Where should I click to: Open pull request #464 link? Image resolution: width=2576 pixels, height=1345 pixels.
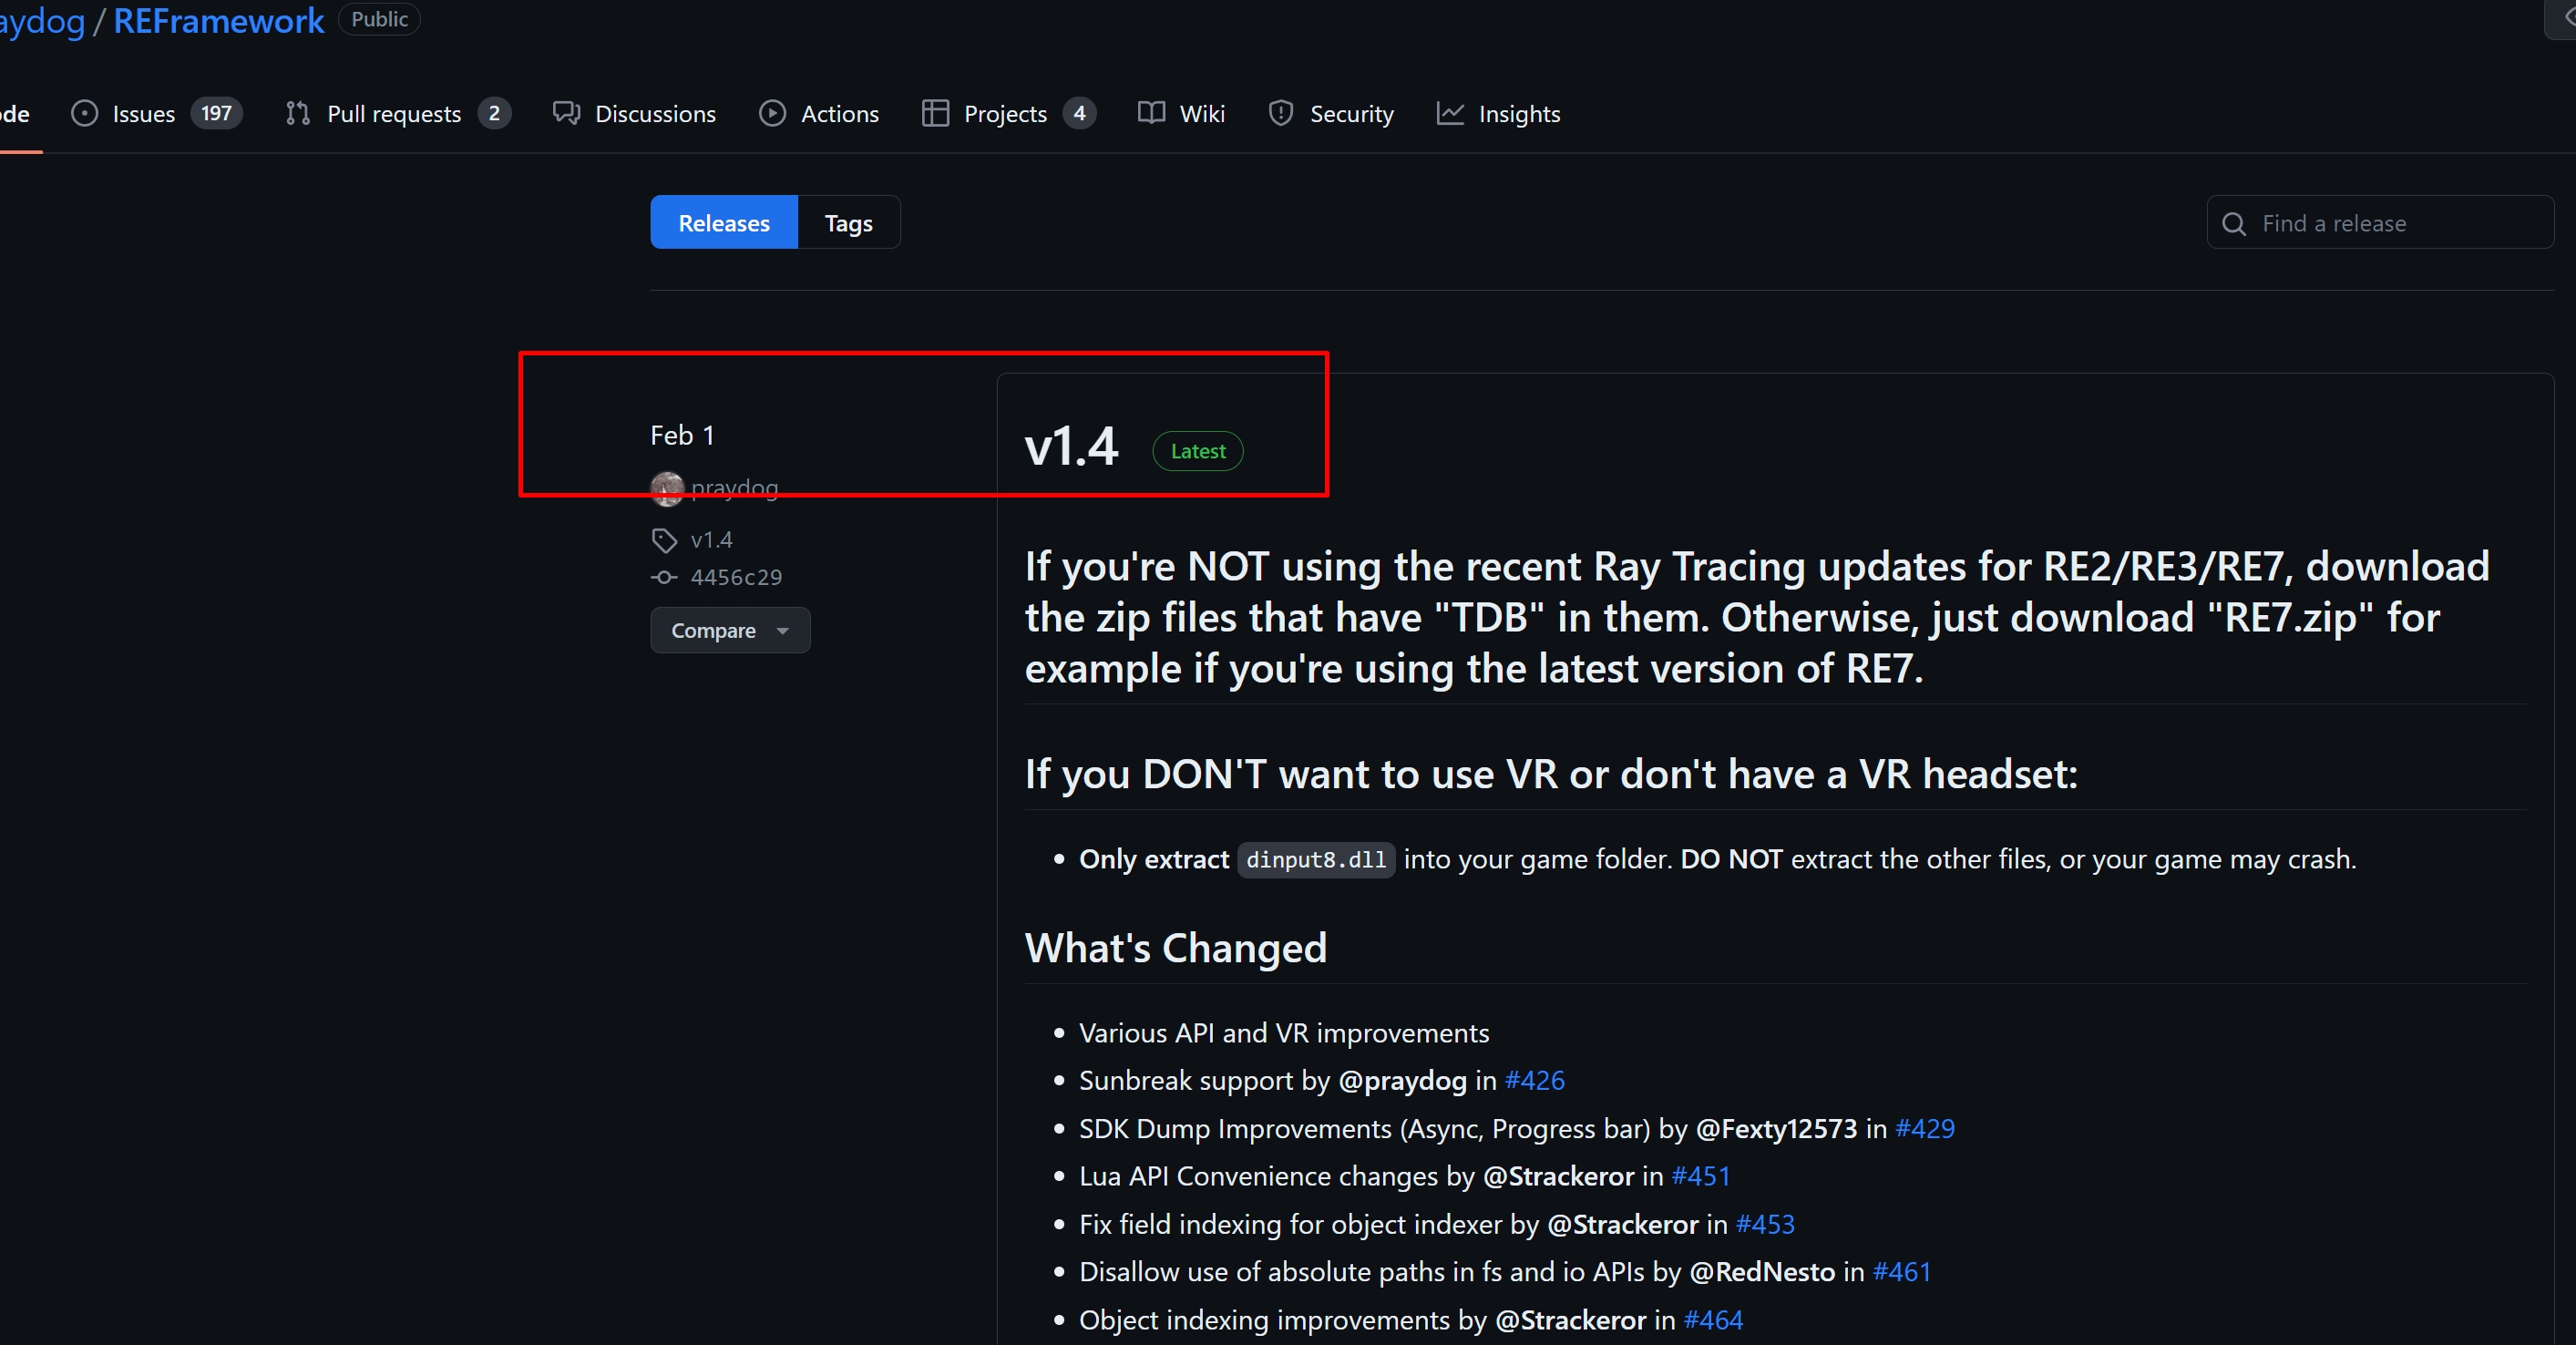coord(1712,1321)
